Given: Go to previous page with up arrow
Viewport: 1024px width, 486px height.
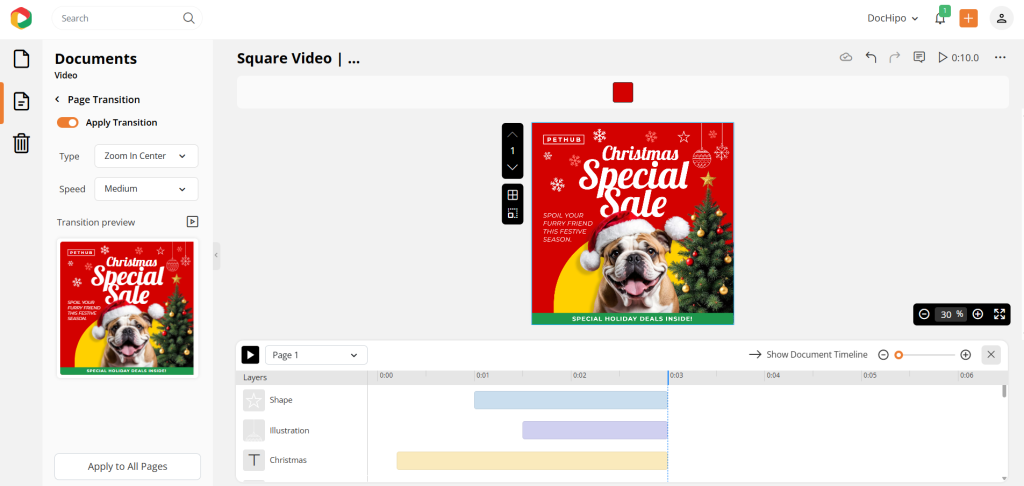Looking at the screenshot, I should [x=513, y=134].
